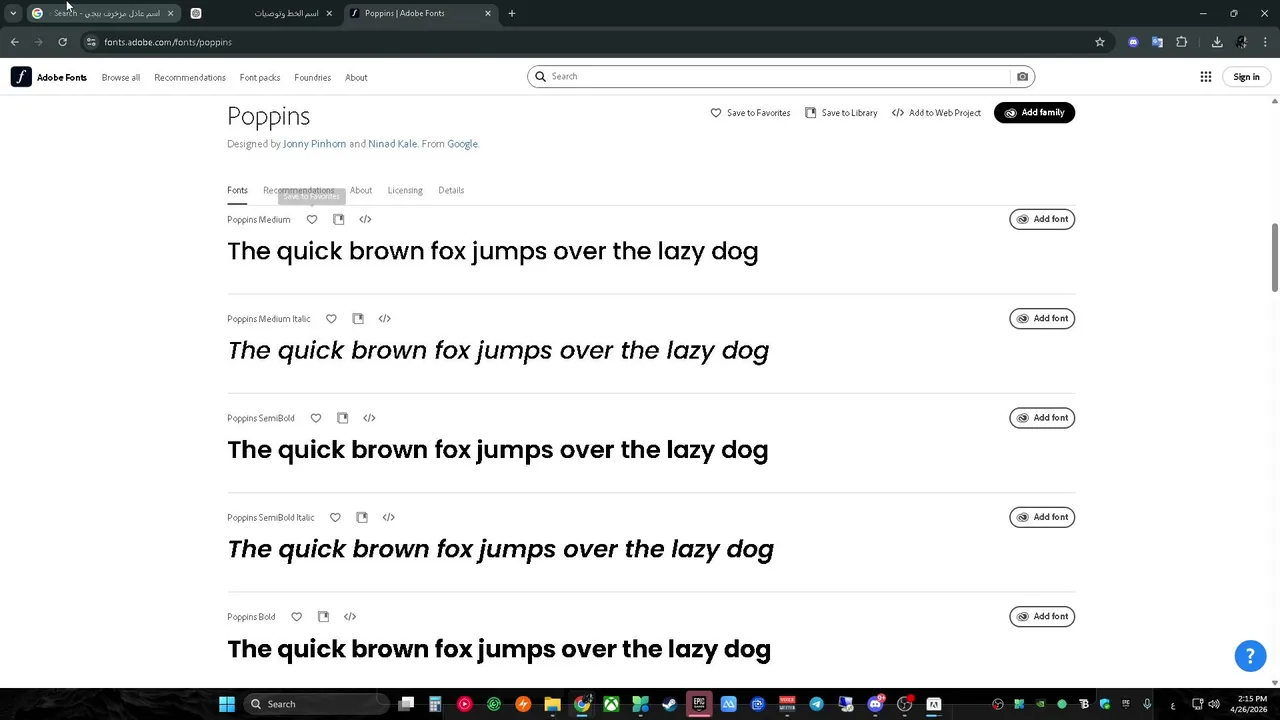This screenshot has height=720, width=1280.
Task: Favorite Poppins SemiBold with heart icon
Action: (x=316, y=418)
